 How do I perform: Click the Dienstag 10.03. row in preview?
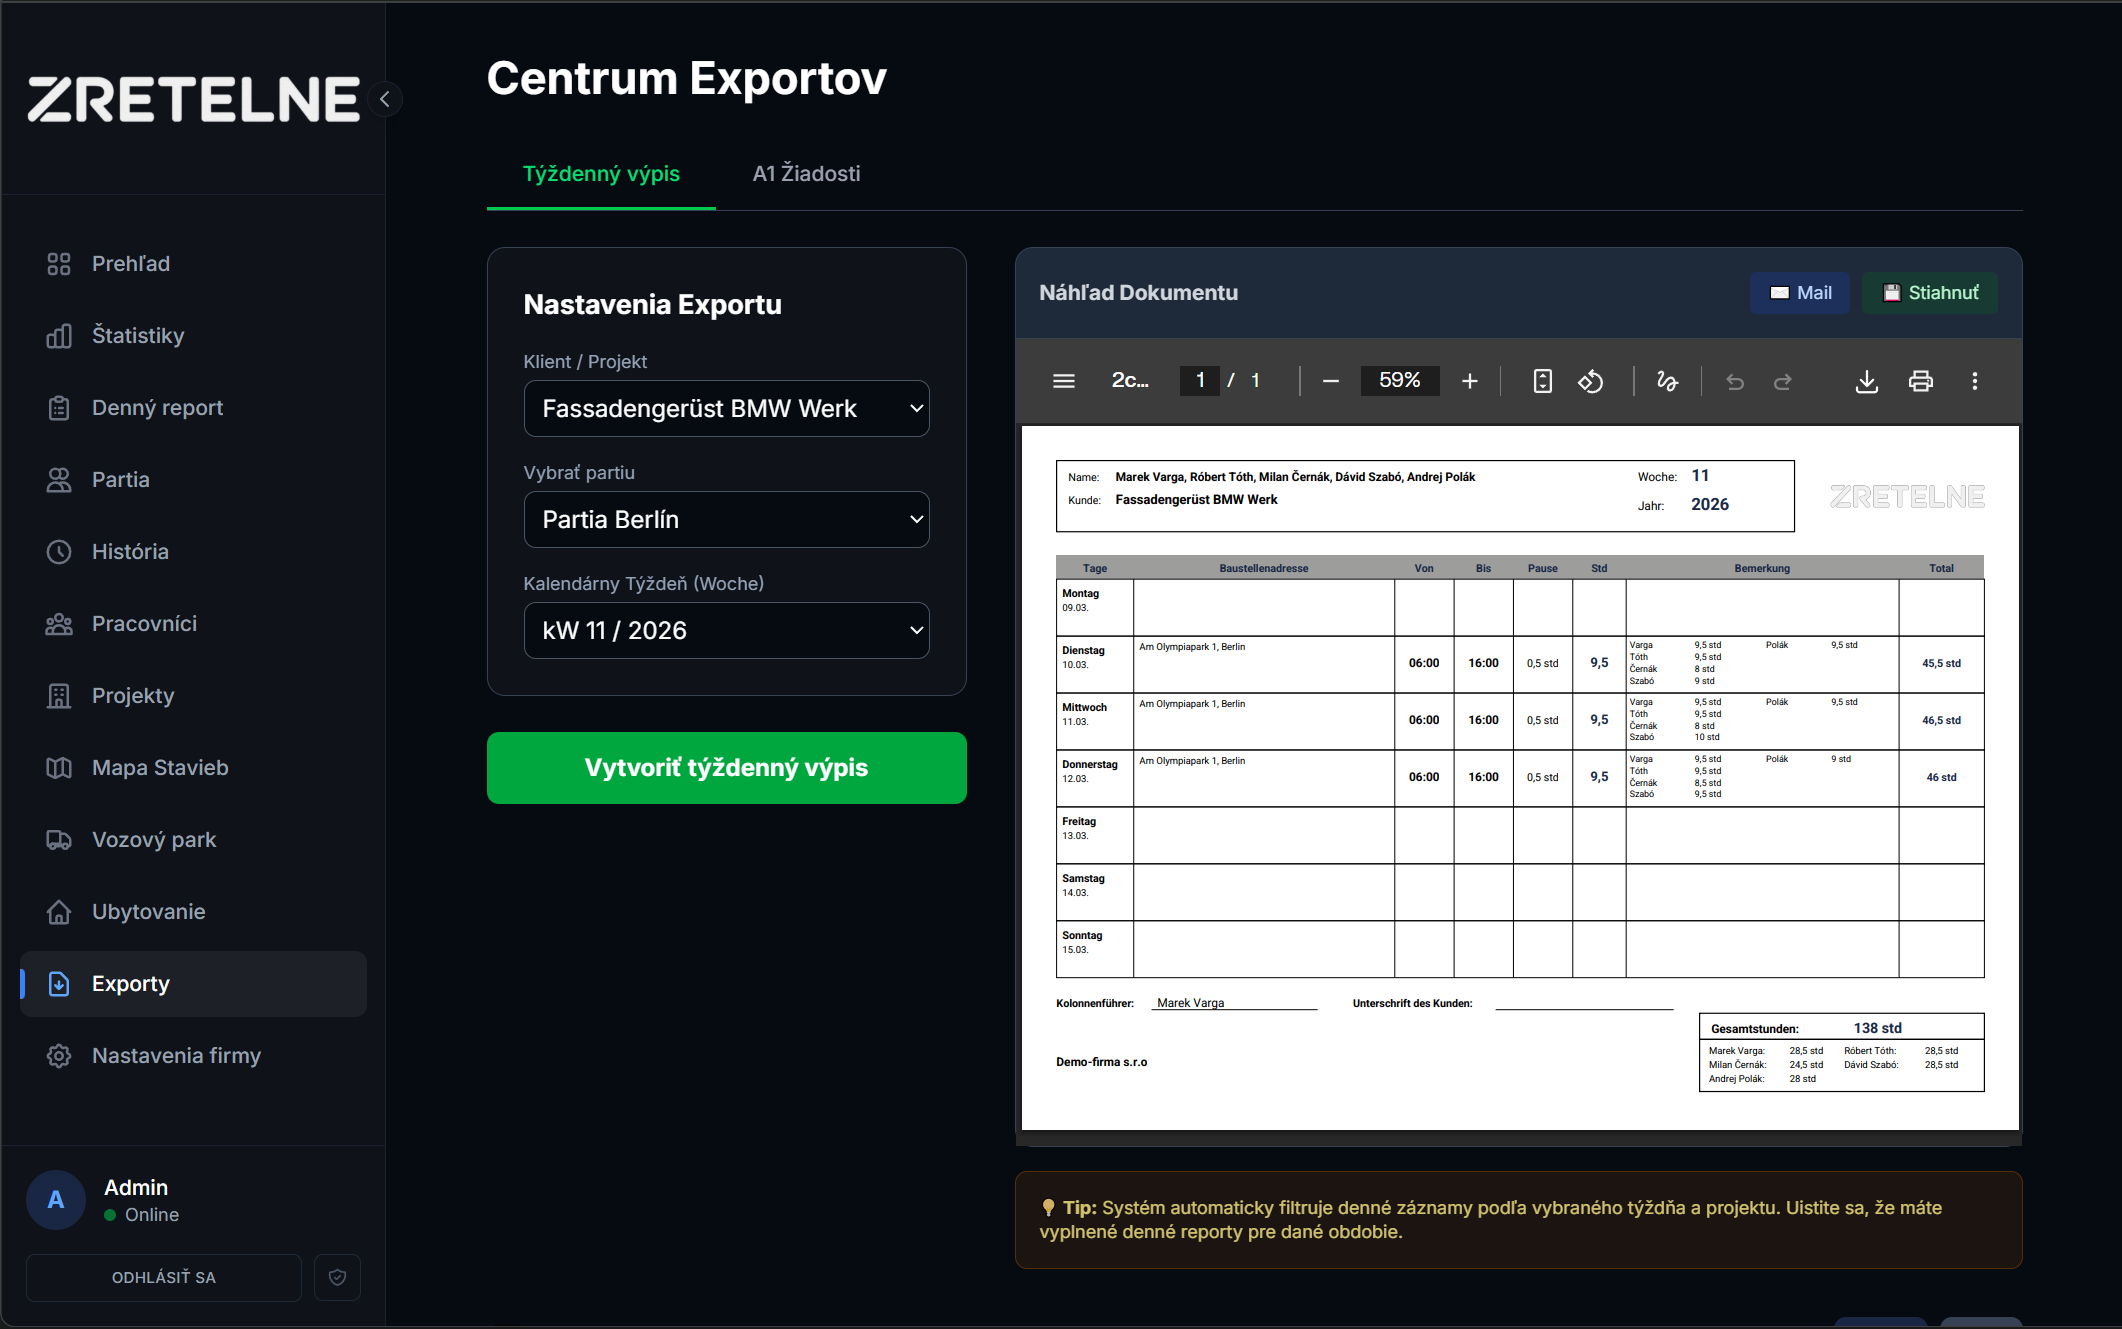point(1520,664)
